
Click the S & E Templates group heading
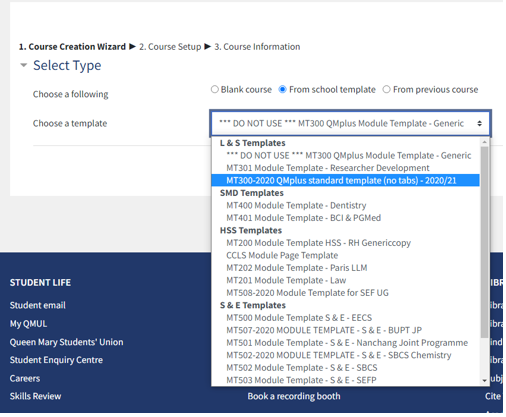tap(253, 305)
